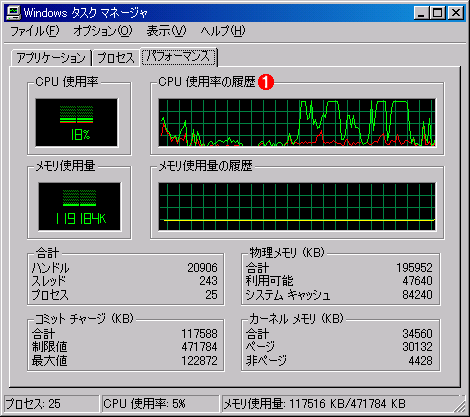Image resolution: width=470 pixels, height=417 pixels.
Task: Open the ファイル(F) menu
Action: tap(35, 31)
